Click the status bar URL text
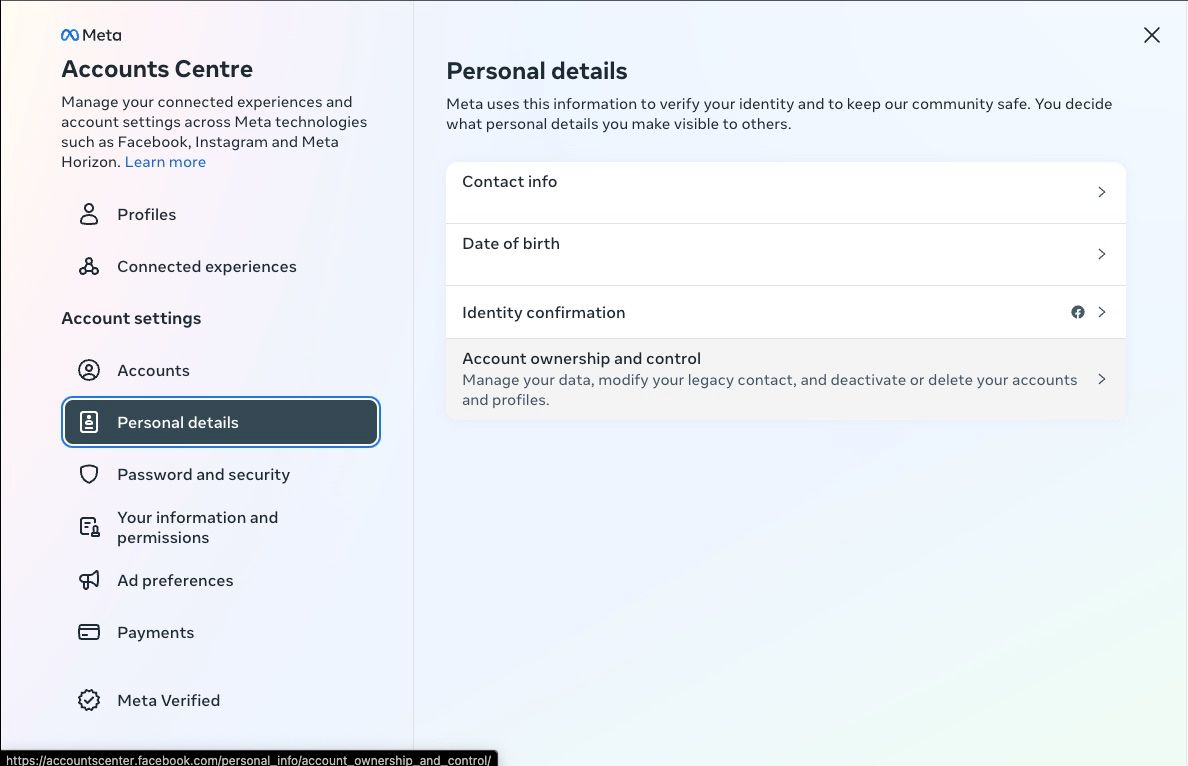 [248, 760]
